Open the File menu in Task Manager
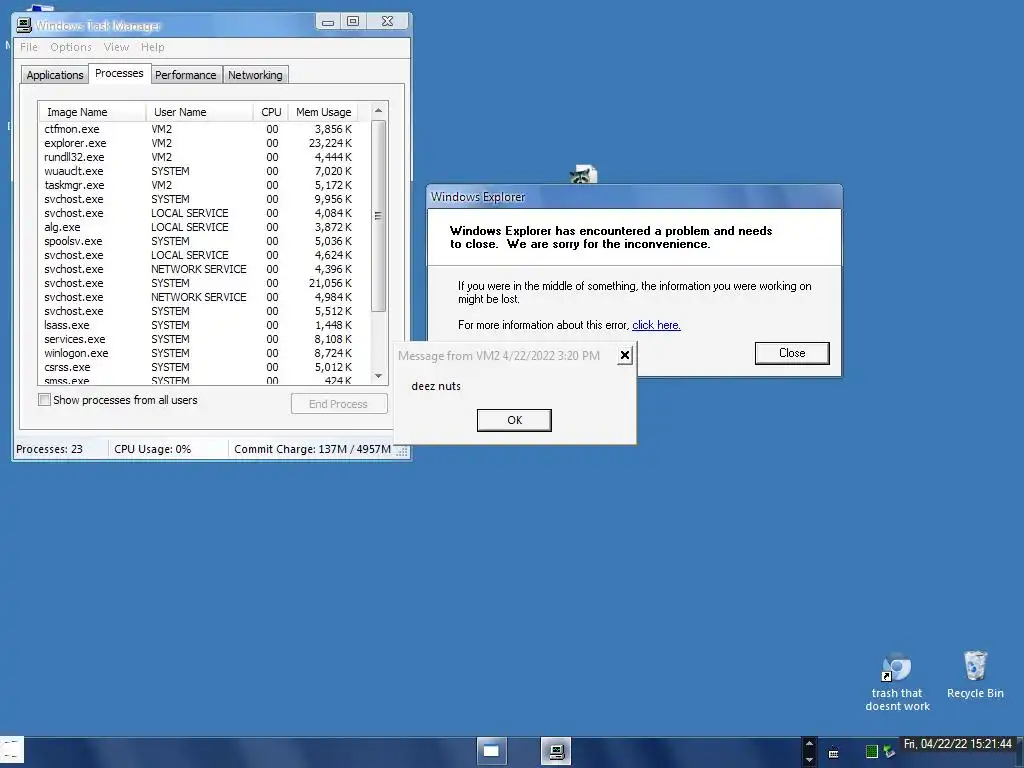The image size is (1024, 768). tap(29, 47)
